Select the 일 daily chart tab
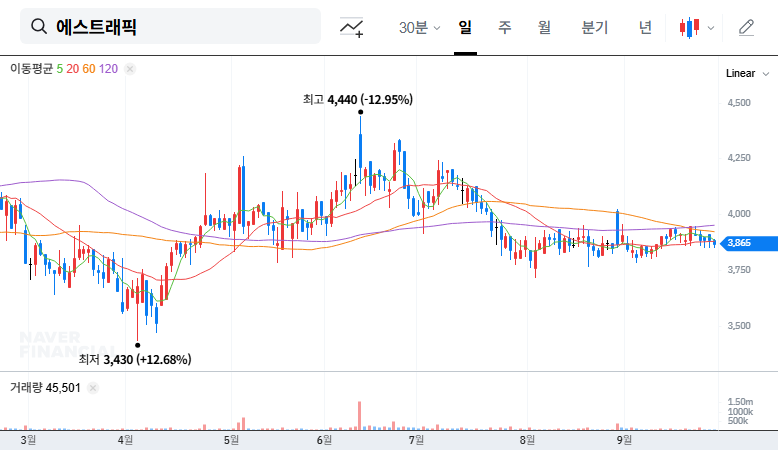 (x=465, y=28)
